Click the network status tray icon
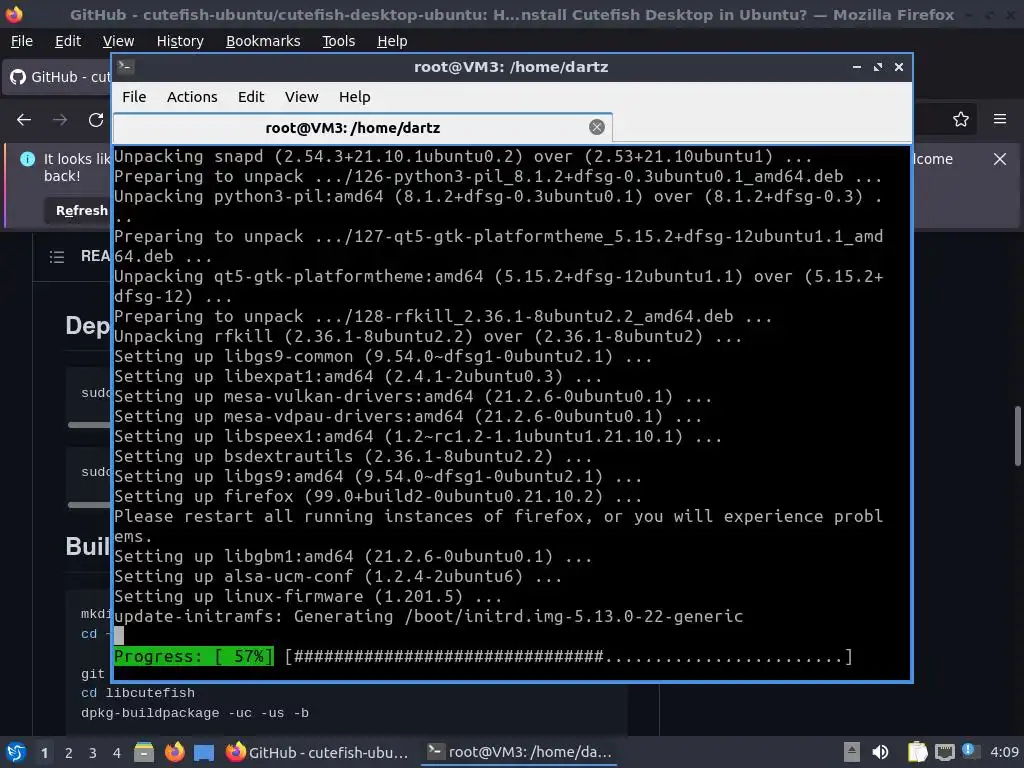The image size is (1024, 768). [944, 752]
